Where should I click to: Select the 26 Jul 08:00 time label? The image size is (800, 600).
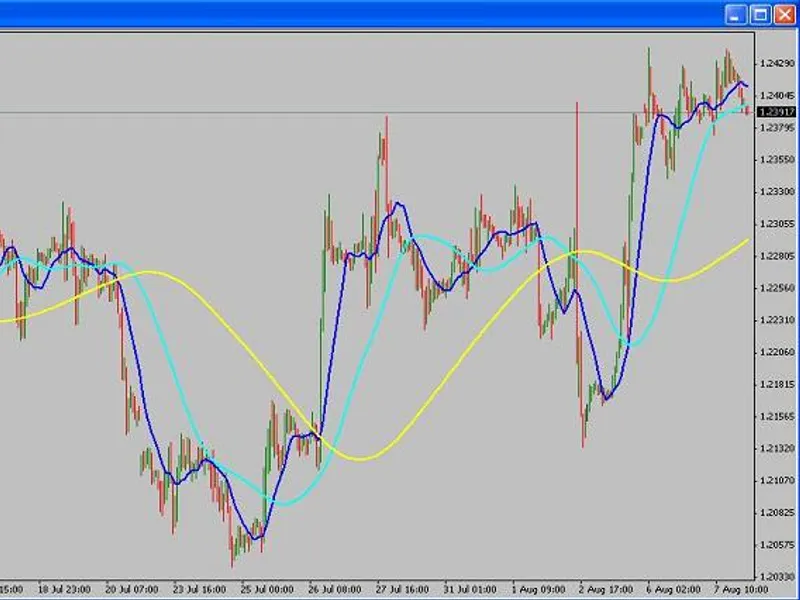click(x=335, y=589)
